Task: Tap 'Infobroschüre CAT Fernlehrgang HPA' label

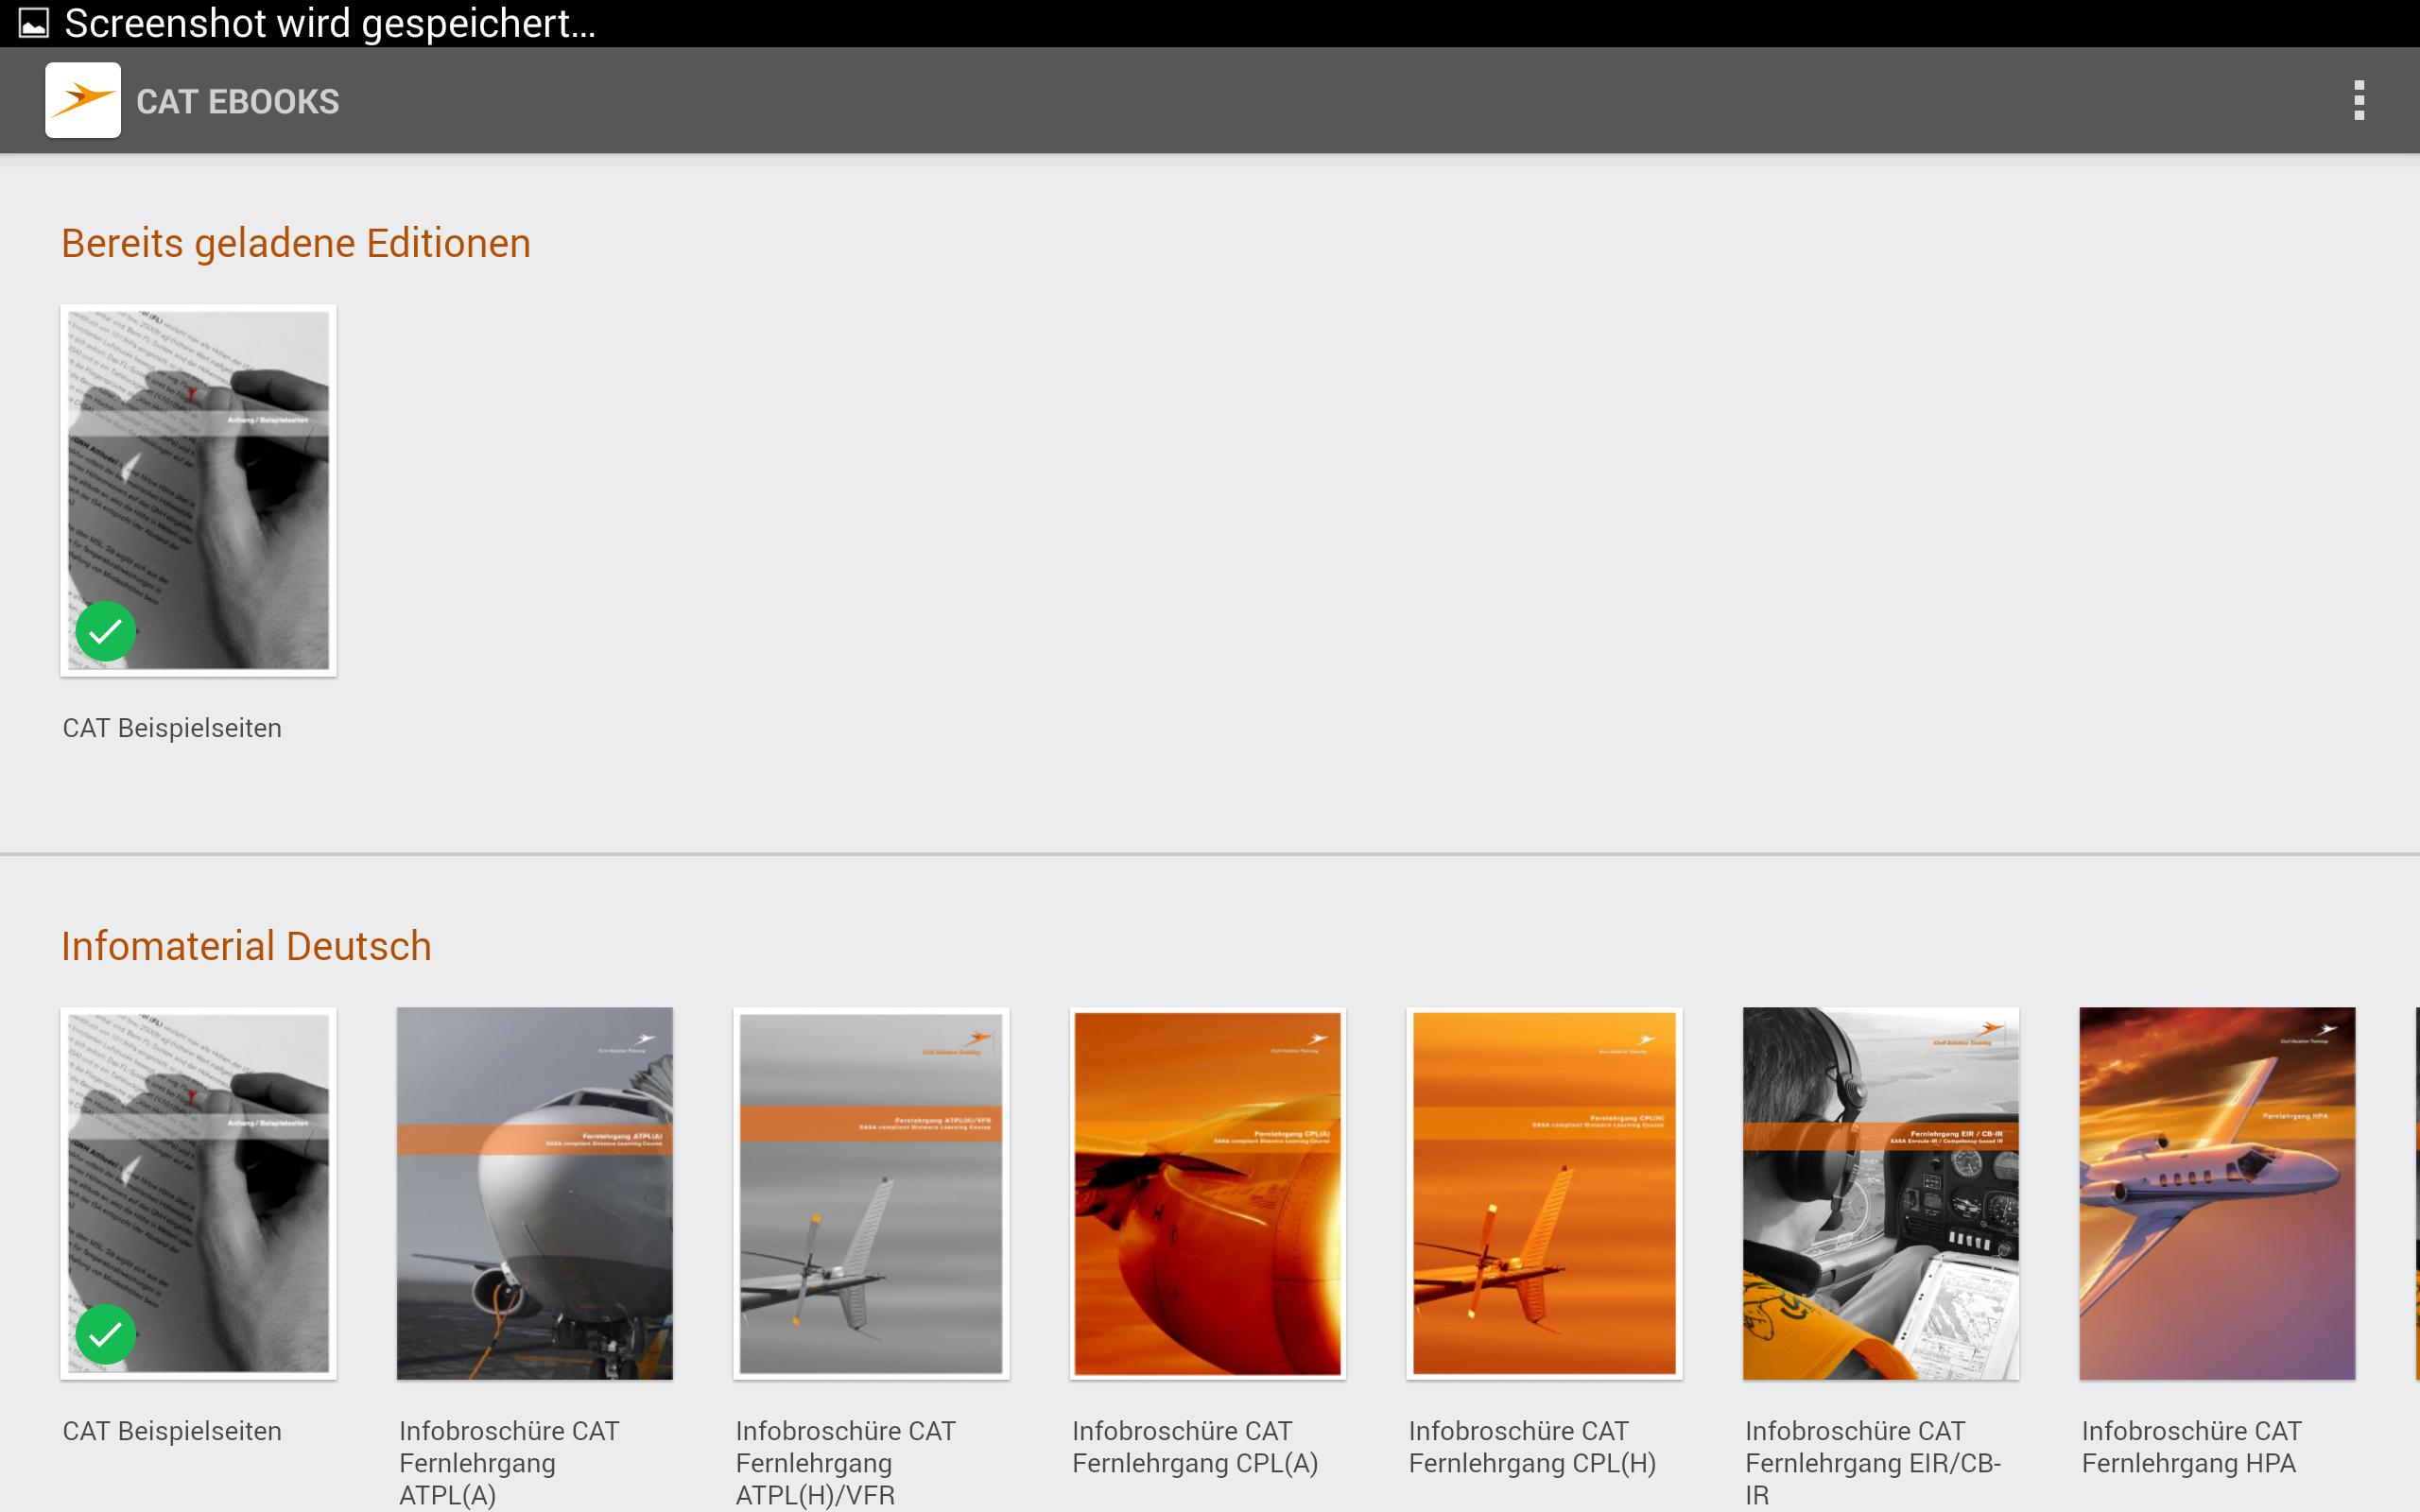Action: coord(2192,1447)
